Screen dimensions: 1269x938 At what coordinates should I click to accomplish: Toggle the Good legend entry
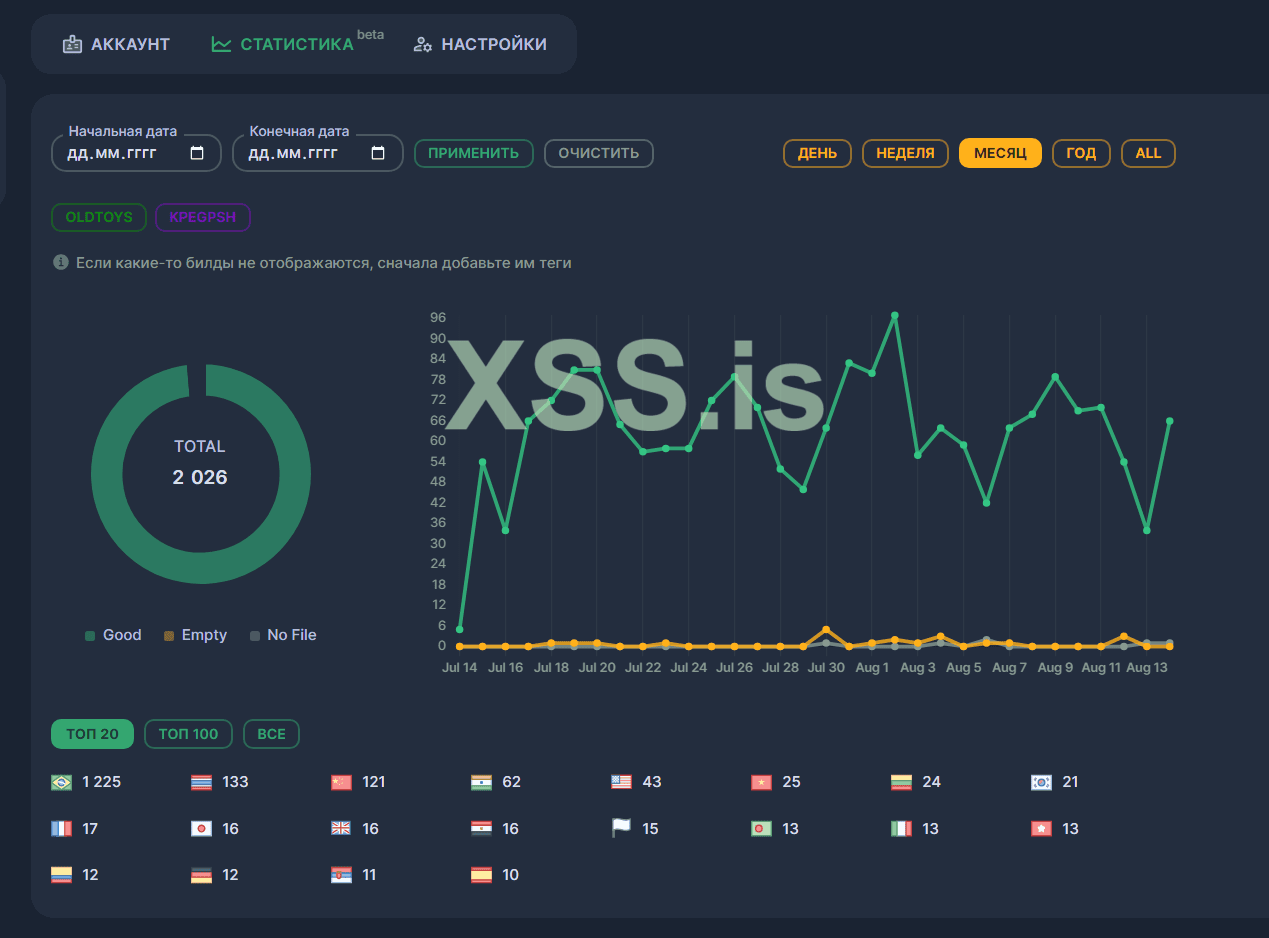pos(113,635)
